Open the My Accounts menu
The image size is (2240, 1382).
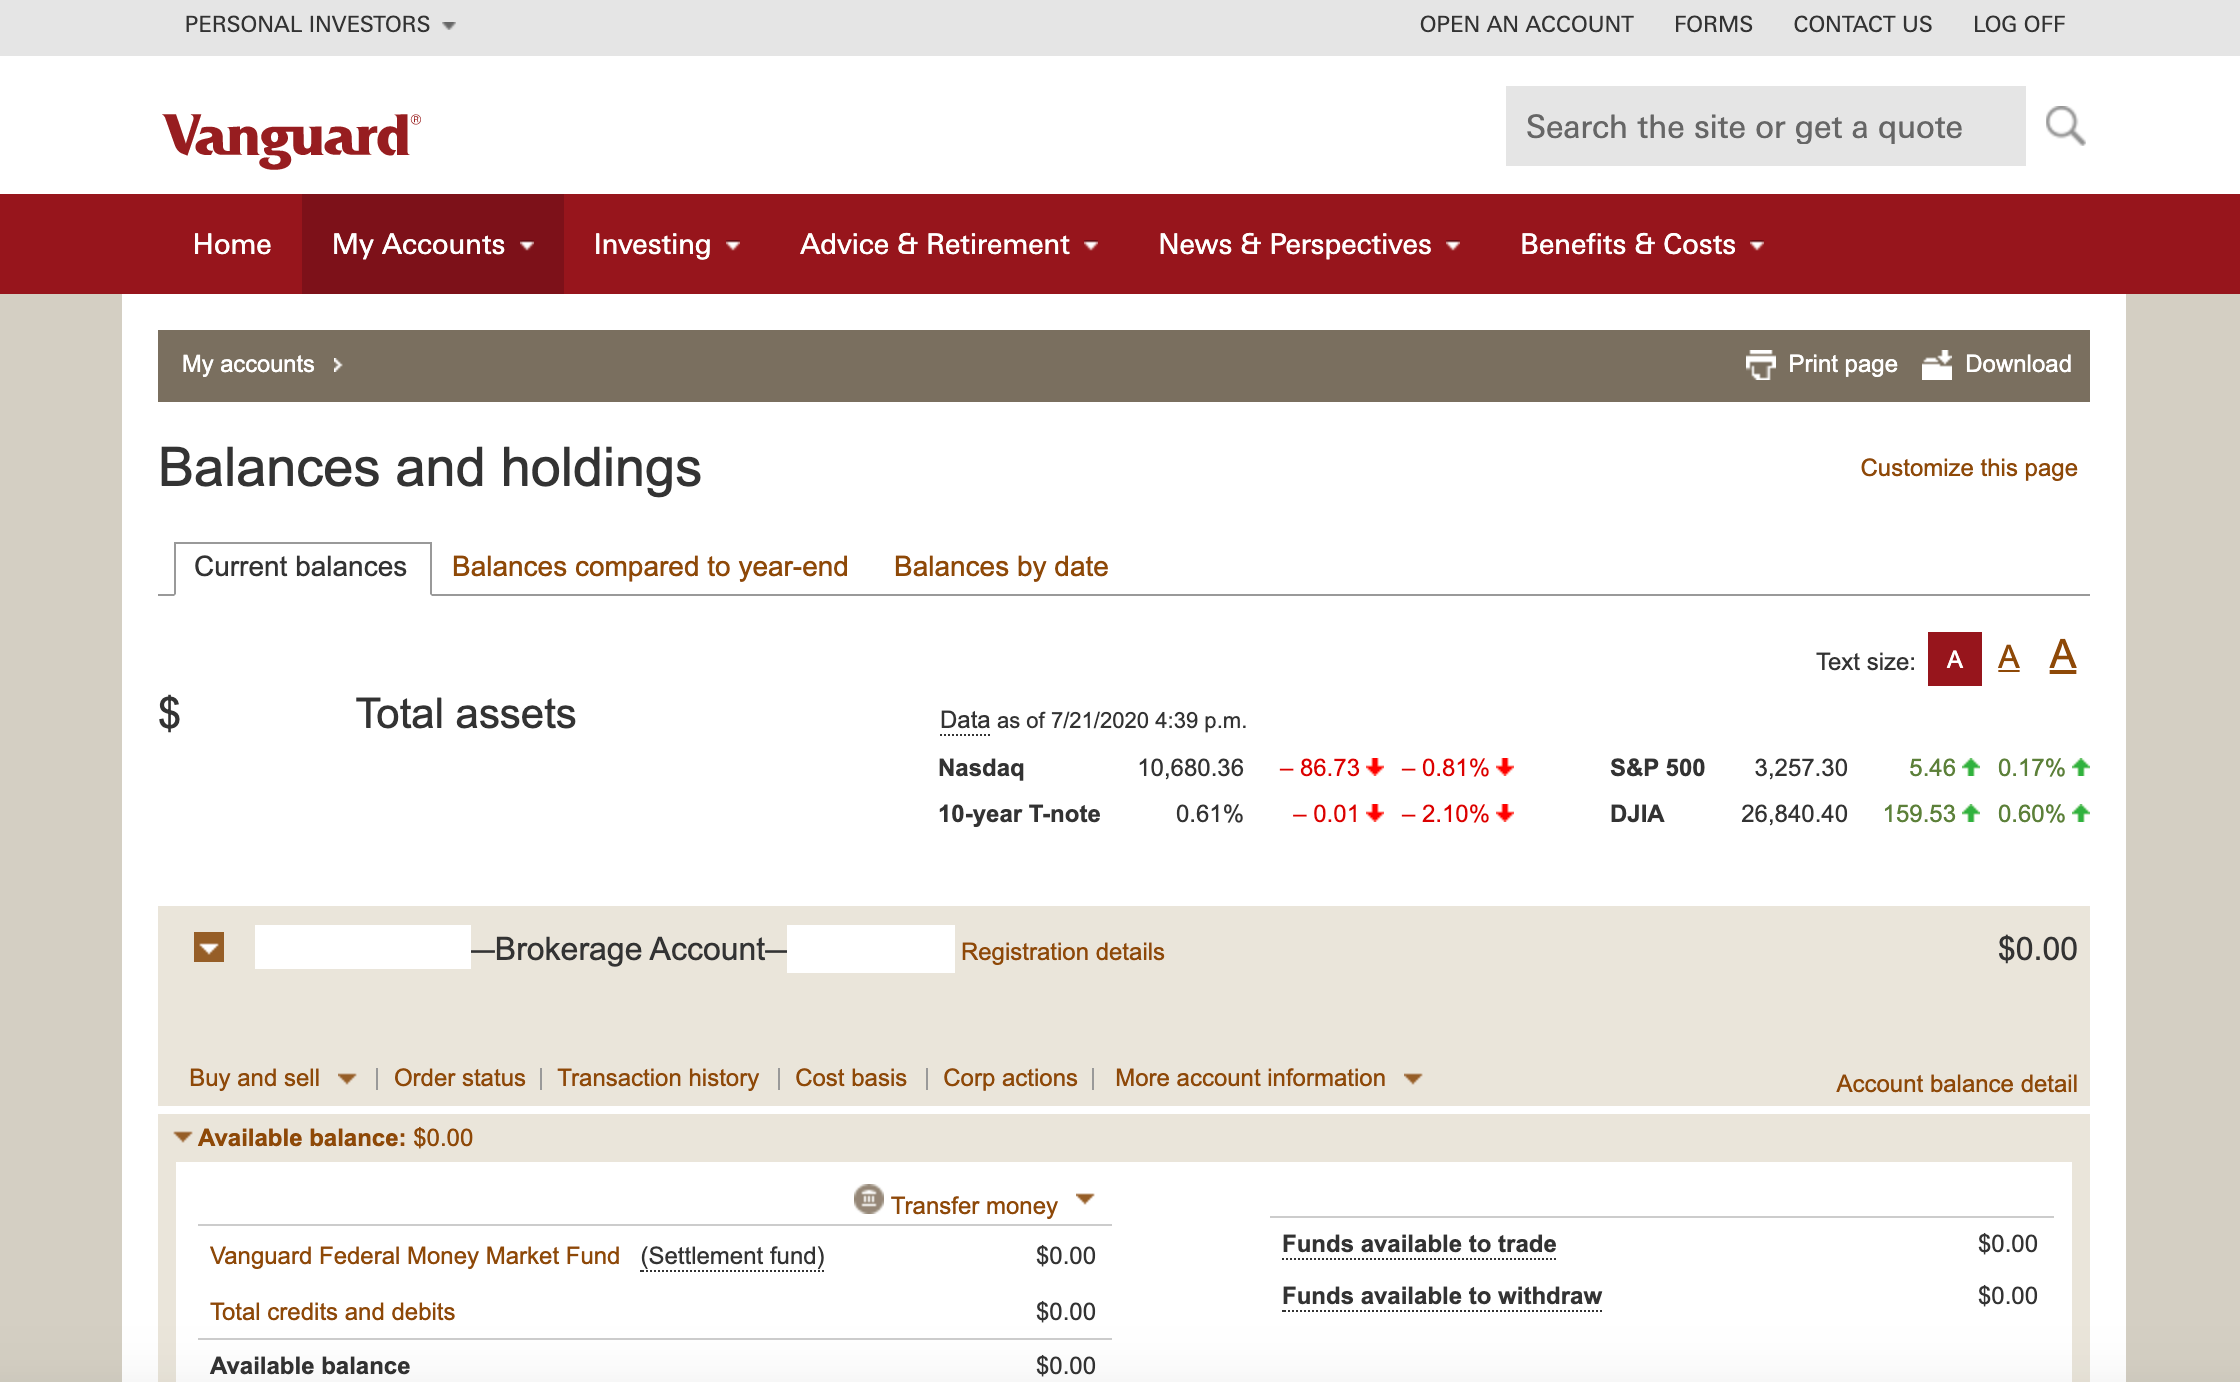coord(433,244)
